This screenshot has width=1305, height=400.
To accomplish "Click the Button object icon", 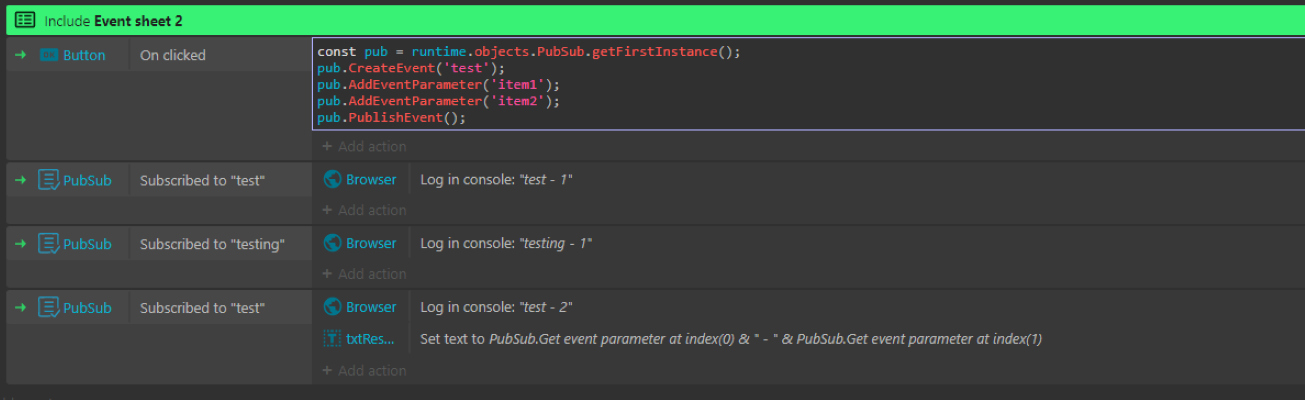I will [49, 56].
